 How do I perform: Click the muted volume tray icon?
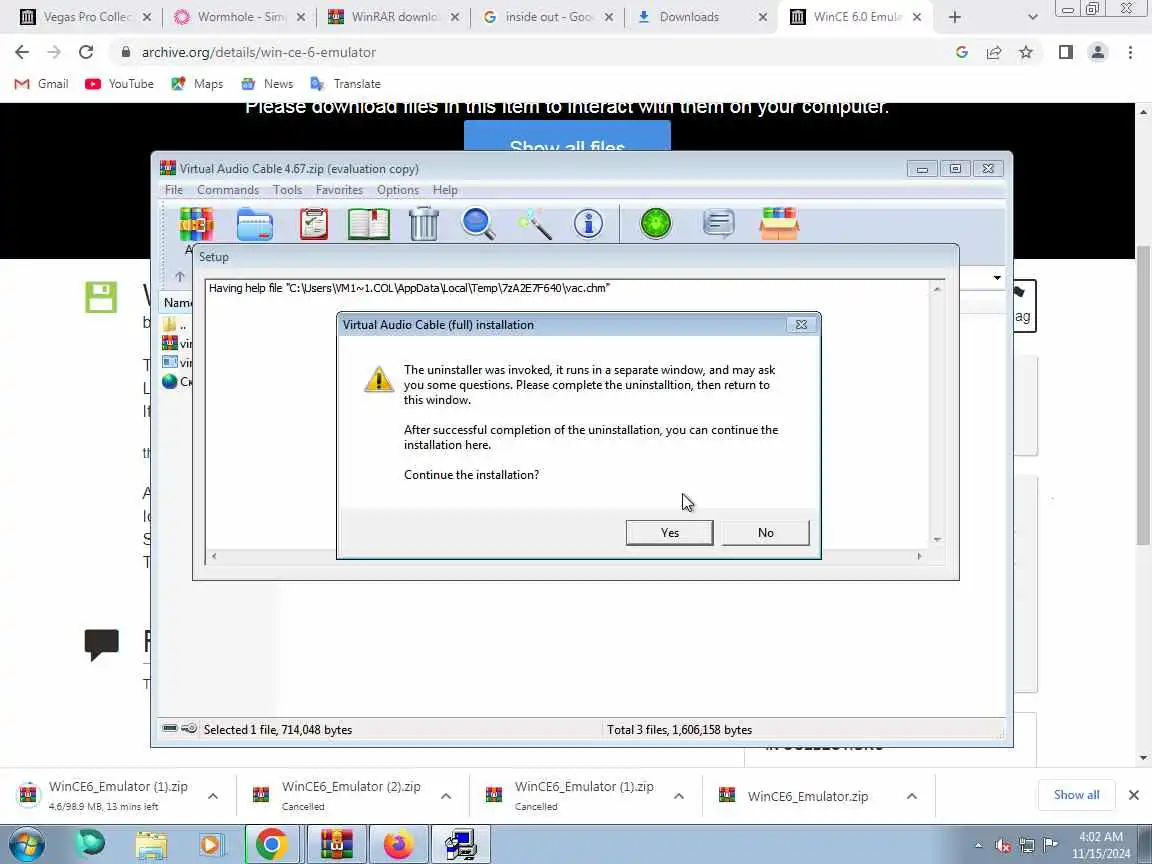1002,846
